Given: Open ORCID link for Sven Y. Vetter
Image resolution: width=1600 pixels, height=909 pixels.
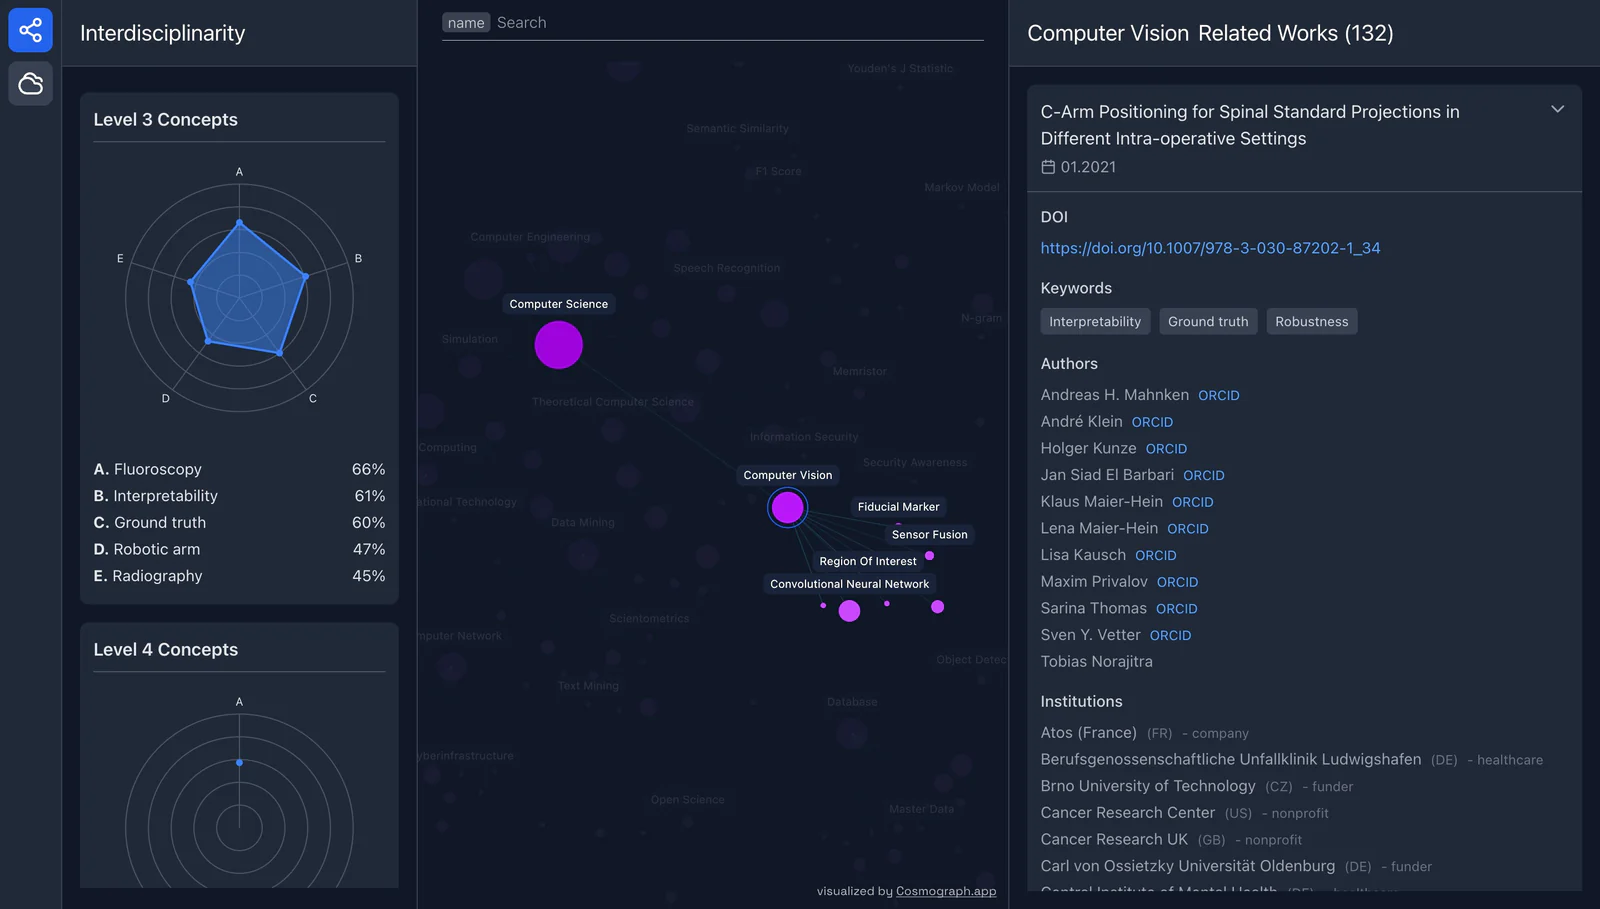Looking at the screenshot, I should tap(1170, 636).
